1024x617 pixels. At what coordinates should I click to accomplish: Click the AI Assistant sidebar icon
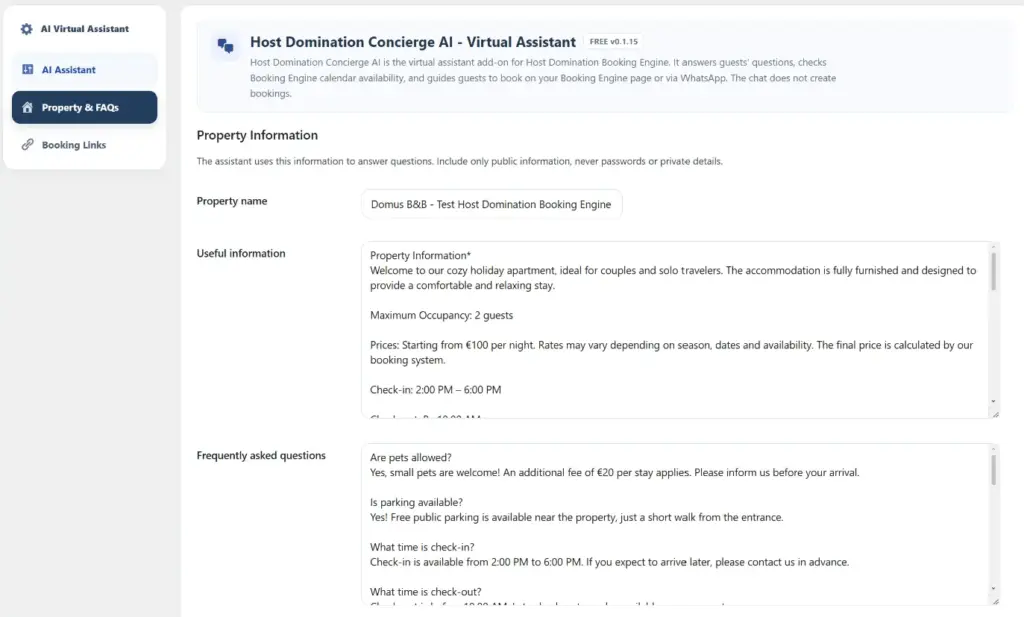click(27, 69)
